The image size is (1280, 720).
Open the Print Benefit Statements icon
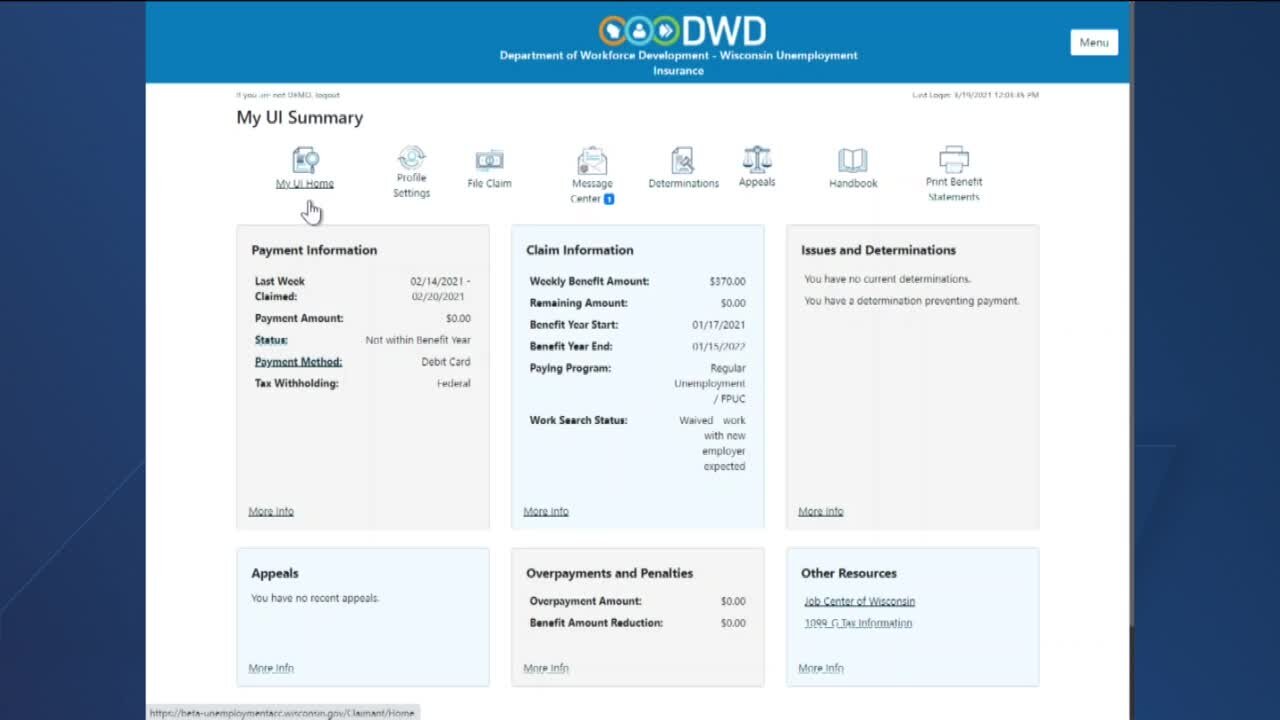click(954, 159)
